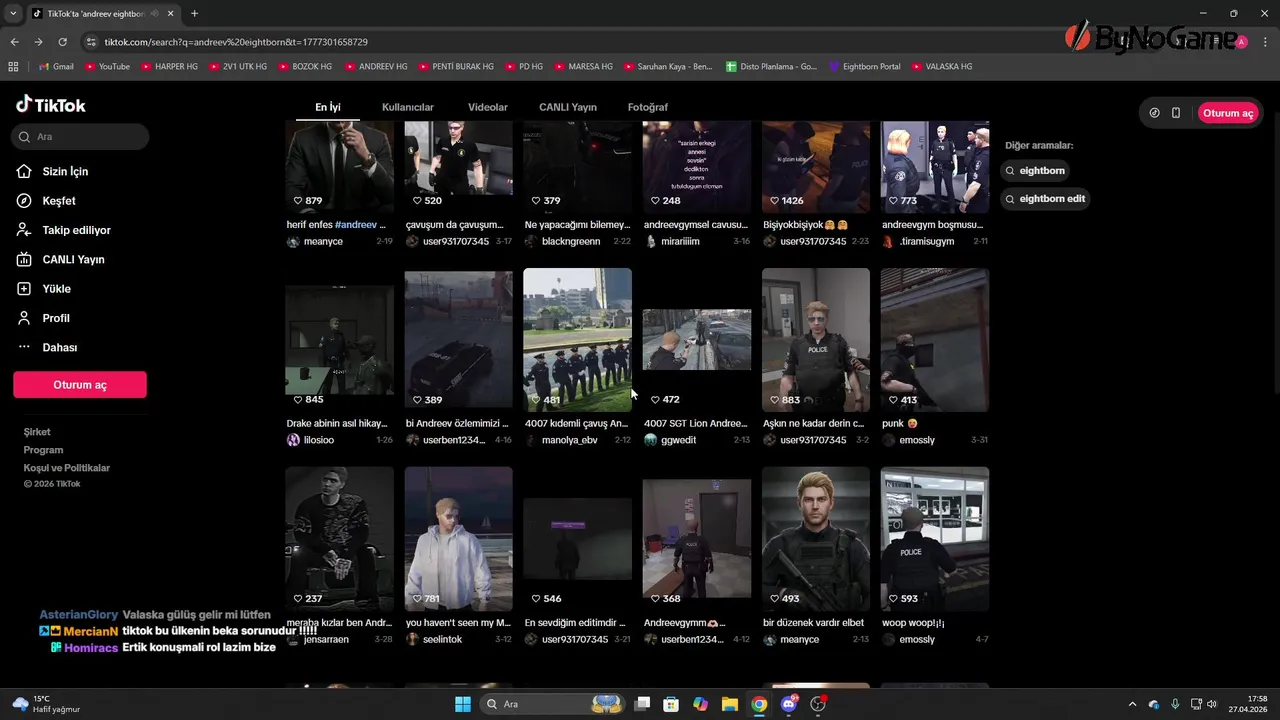The height and width of the screenshot is (720, 1280).
Task: Open user meanyce under 'herif enfes'
Action: point(323,242)
